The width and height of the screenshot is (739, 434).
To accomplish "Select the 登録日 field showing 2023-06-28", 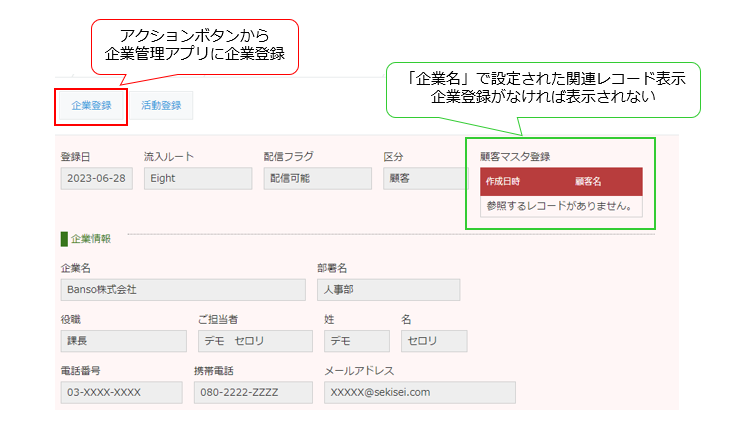I will (95, 179).
